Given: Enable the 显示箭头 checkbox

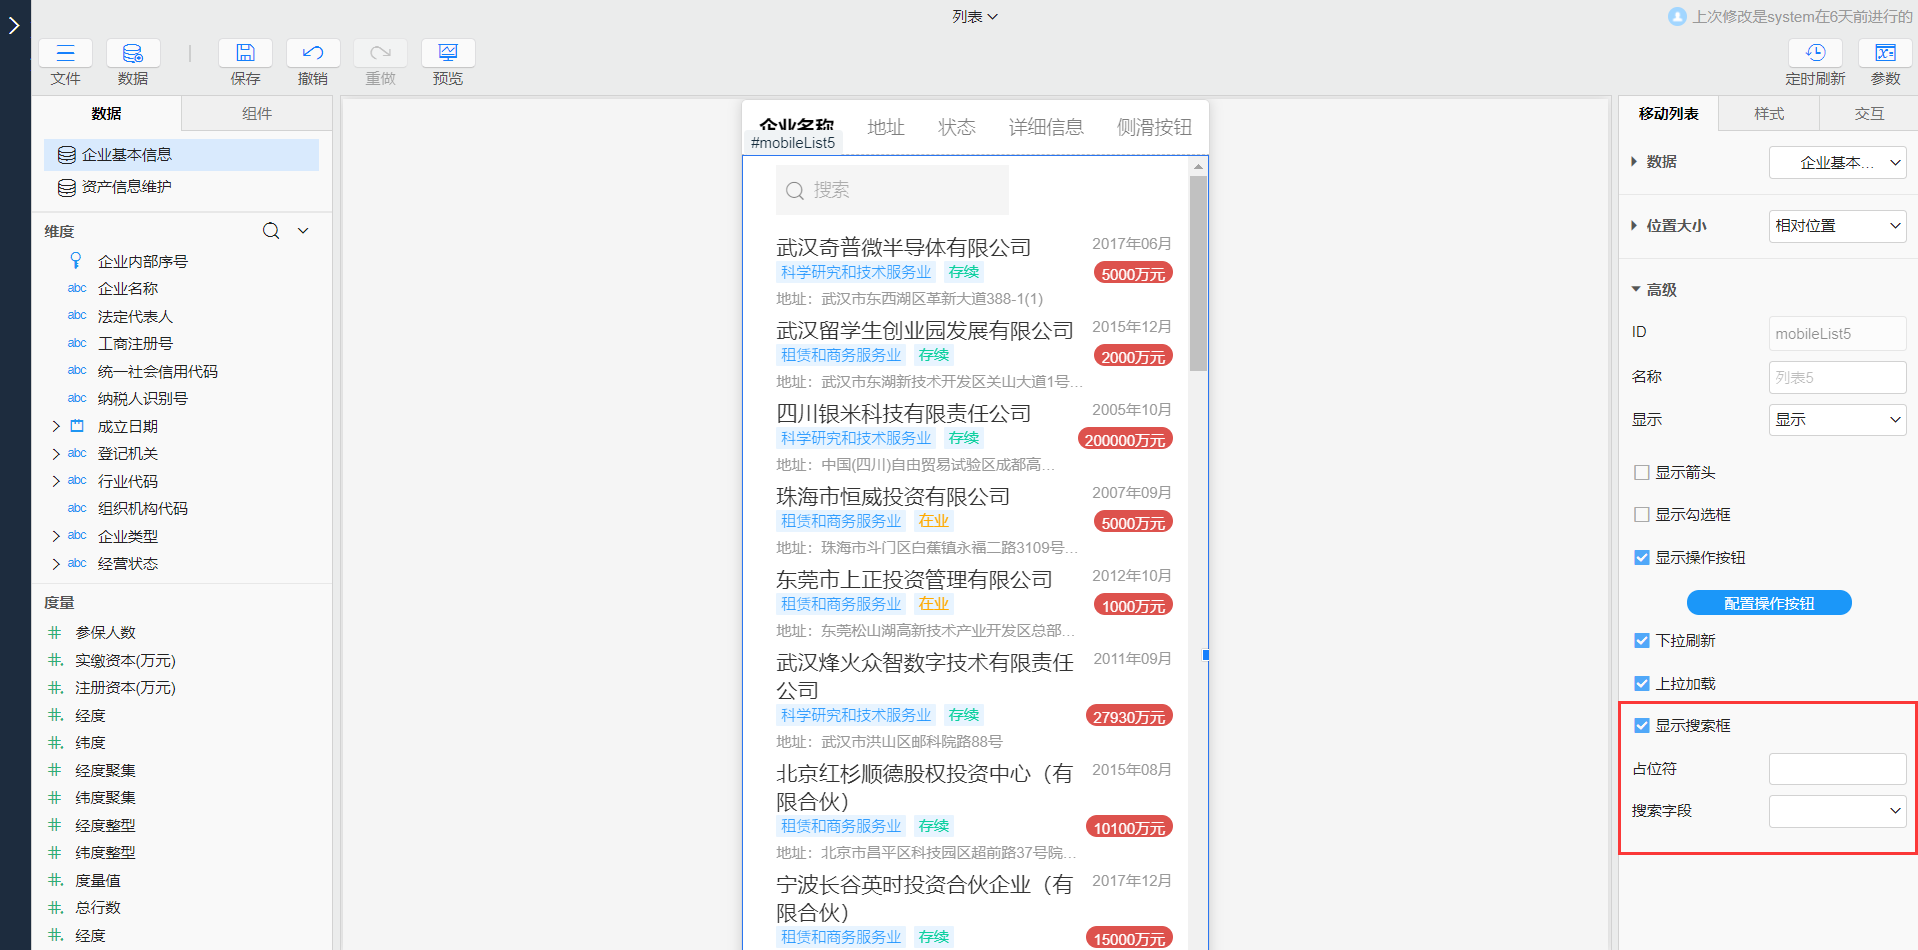Looking at the screenshot, I should (x=1641, y=472).
